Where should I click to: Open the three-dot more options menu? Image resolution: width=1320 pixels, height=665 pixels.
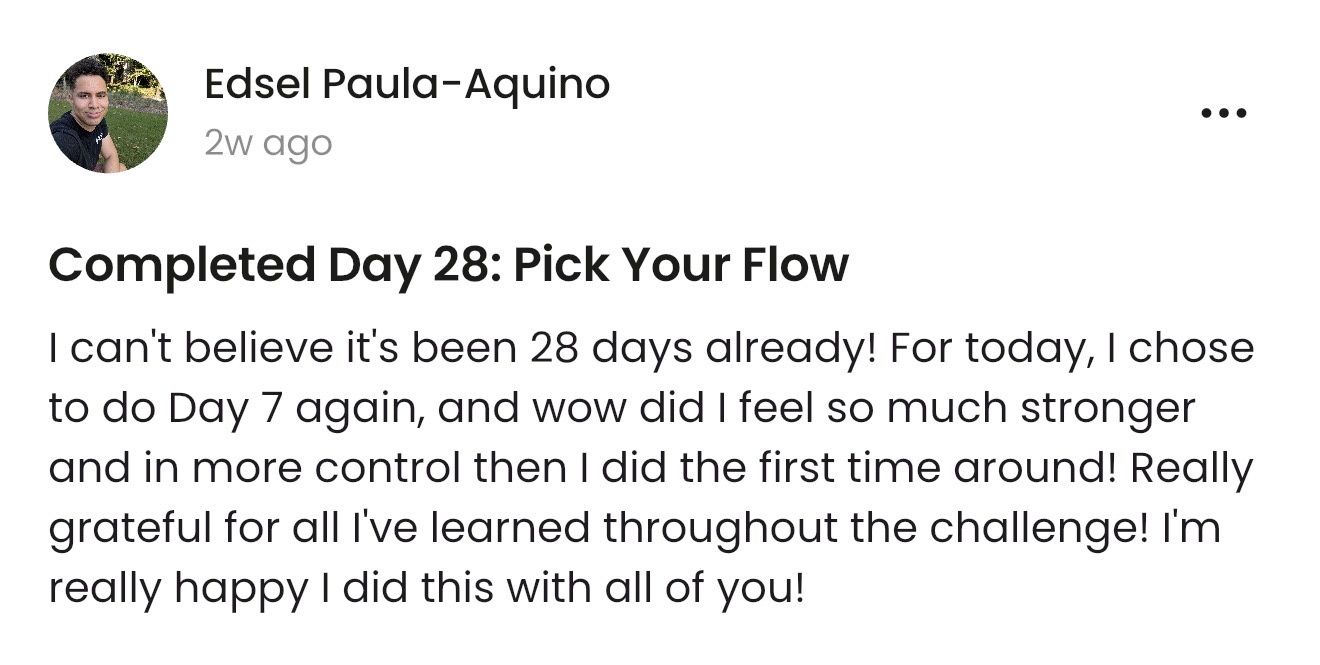[1223, 113]
